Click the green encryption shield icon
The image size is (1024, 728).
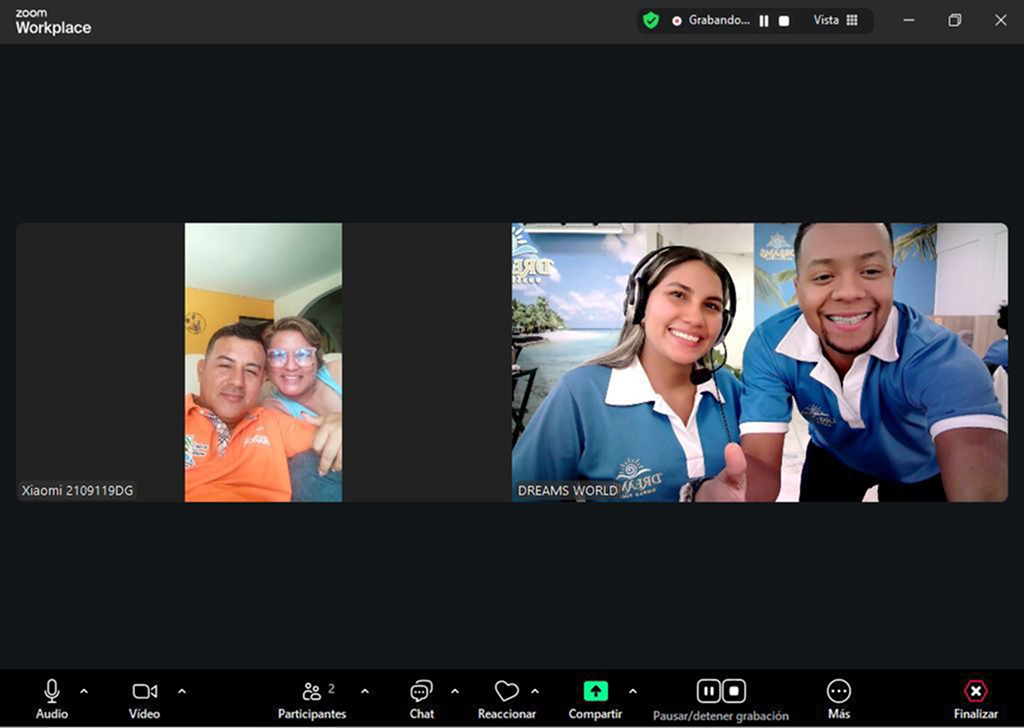(651, 20)
